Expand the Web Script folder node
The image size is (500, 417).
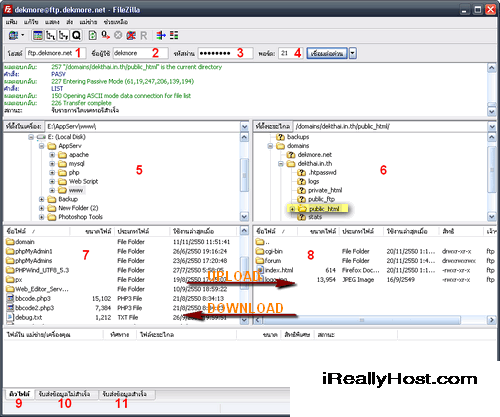pyautogui.click(x=52, y=181)
